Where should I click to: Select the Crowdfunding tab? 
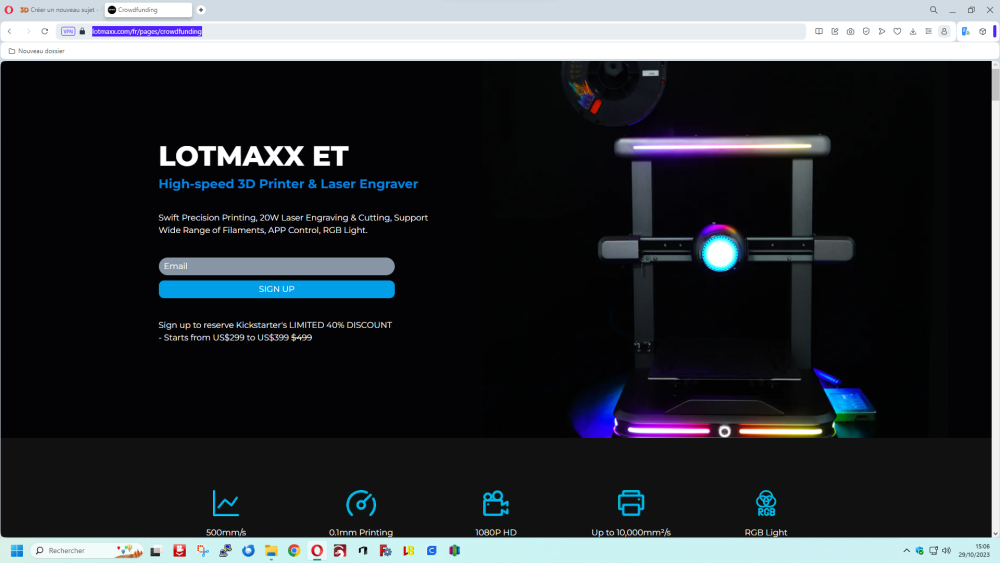pyautogui.click(x=148, y=10)
